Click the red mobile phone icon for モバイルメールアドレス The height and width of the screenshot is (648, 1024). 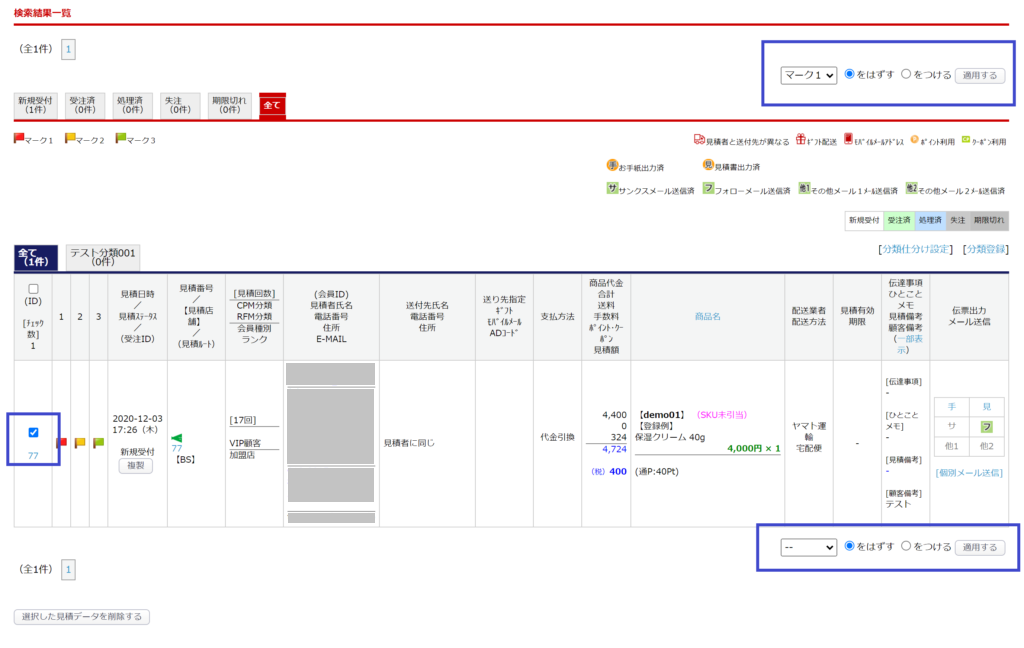coord(848,138)
